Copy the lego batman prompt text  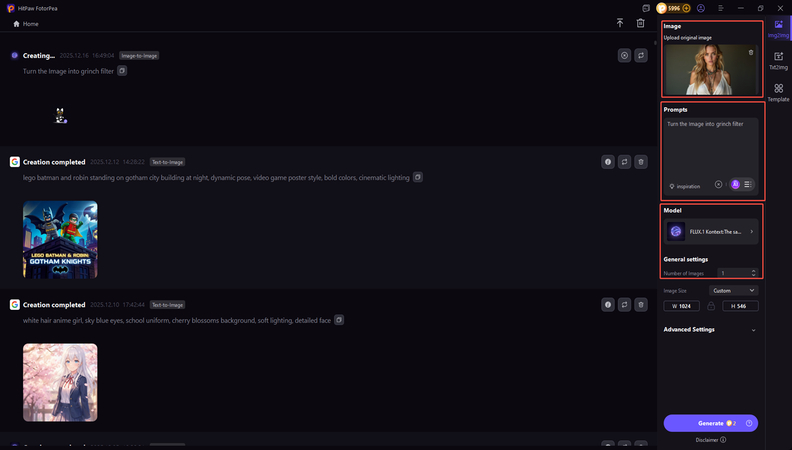coord(418,177)
